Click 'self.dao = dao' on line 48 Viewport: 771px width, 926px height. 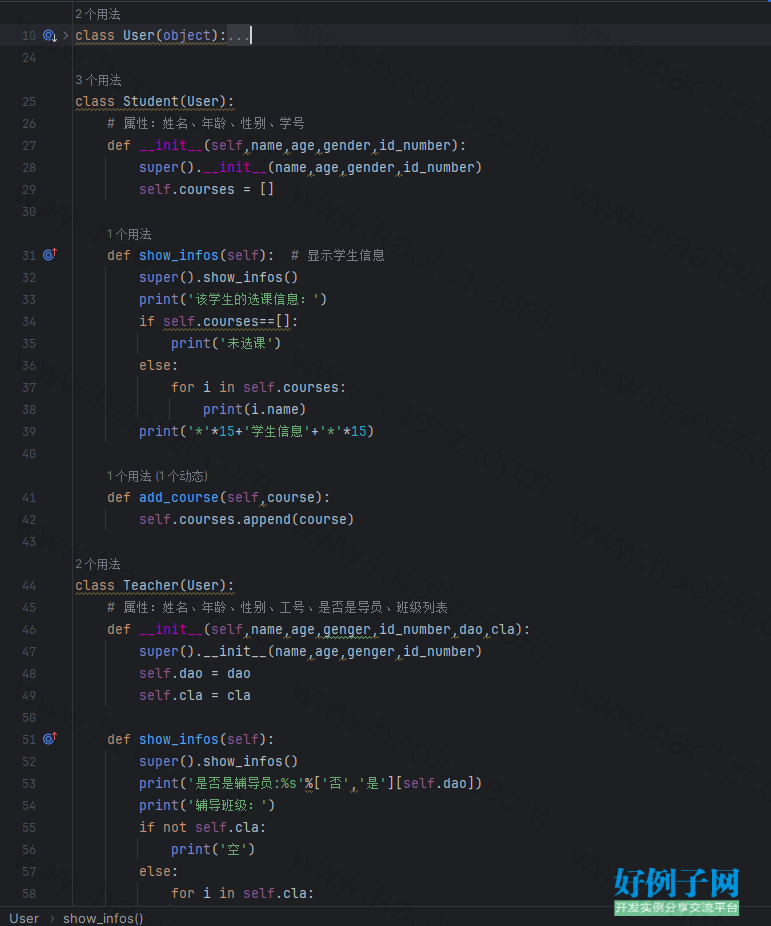pos(195,674)
